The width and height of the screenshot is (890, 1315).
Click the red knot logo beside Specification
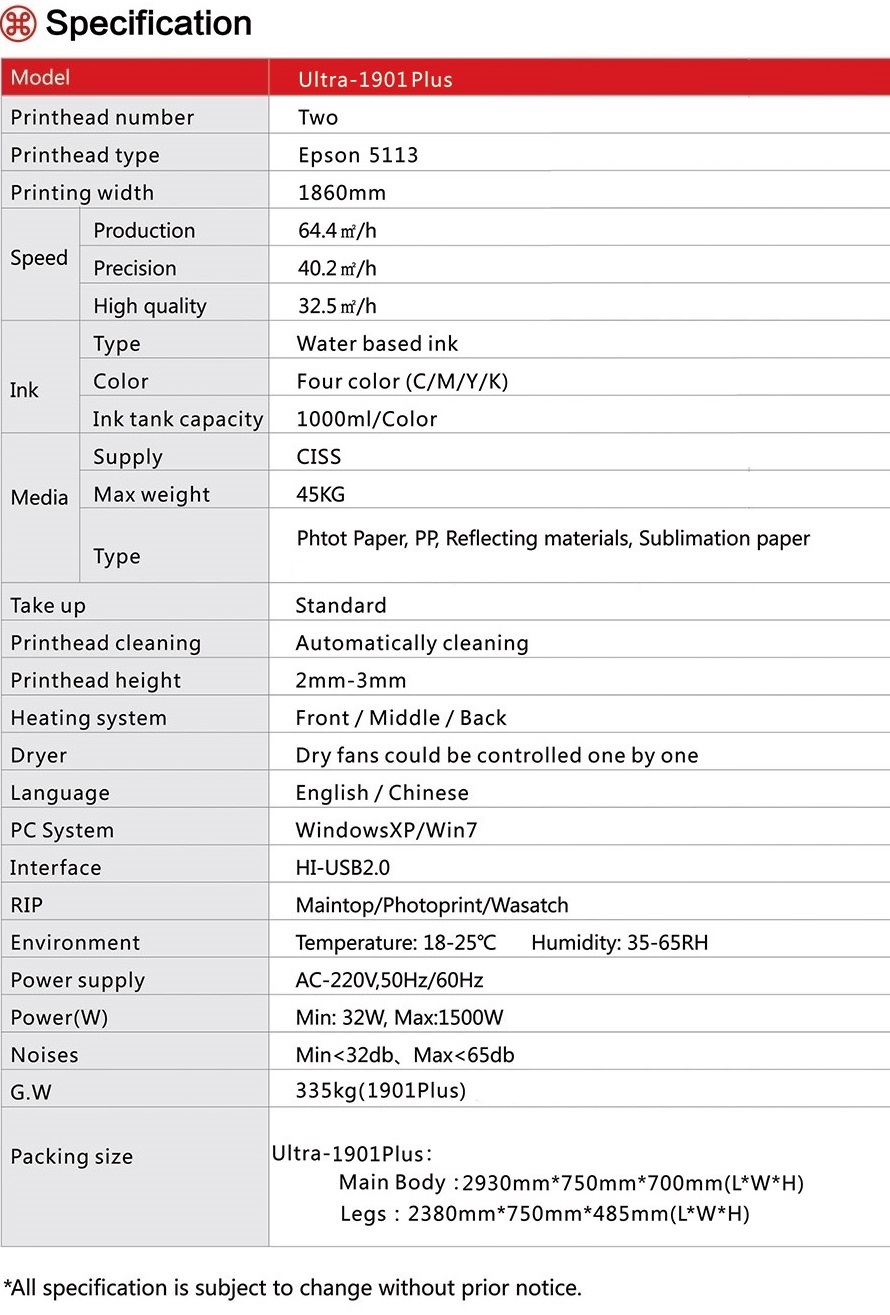18,23
